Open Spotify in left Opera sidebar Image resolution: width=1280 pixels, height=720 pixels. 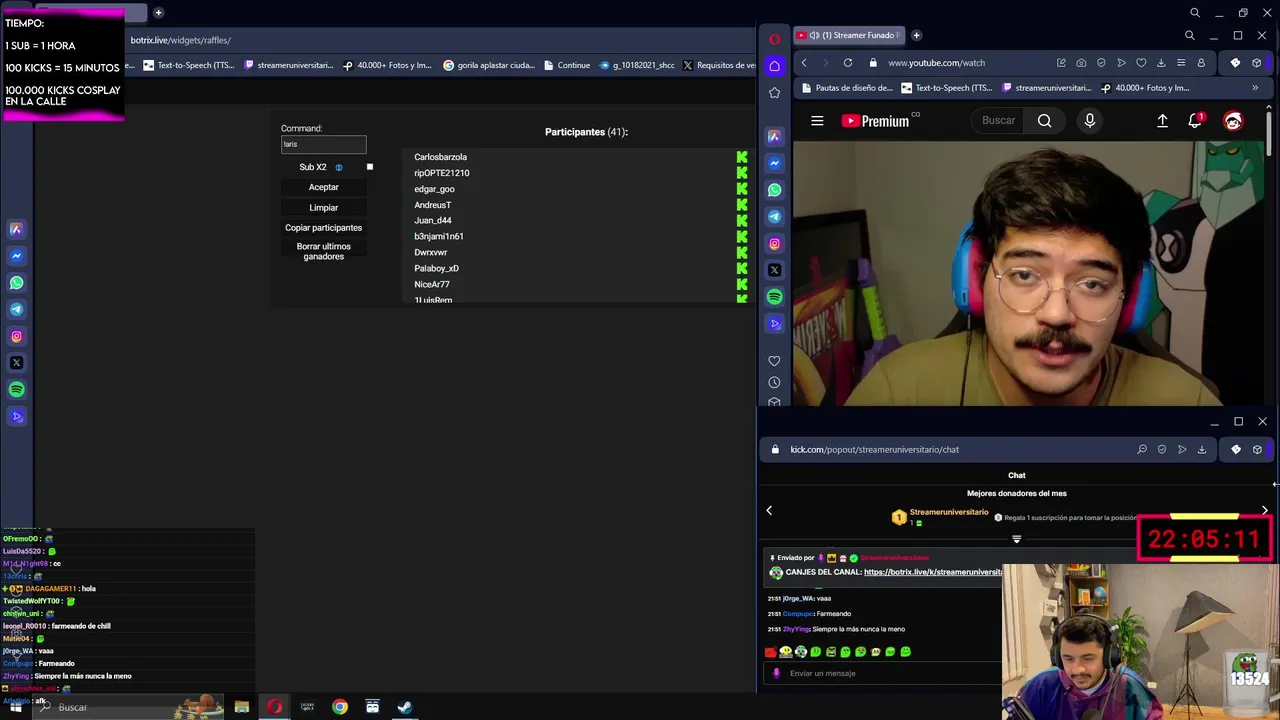point(16,390)
